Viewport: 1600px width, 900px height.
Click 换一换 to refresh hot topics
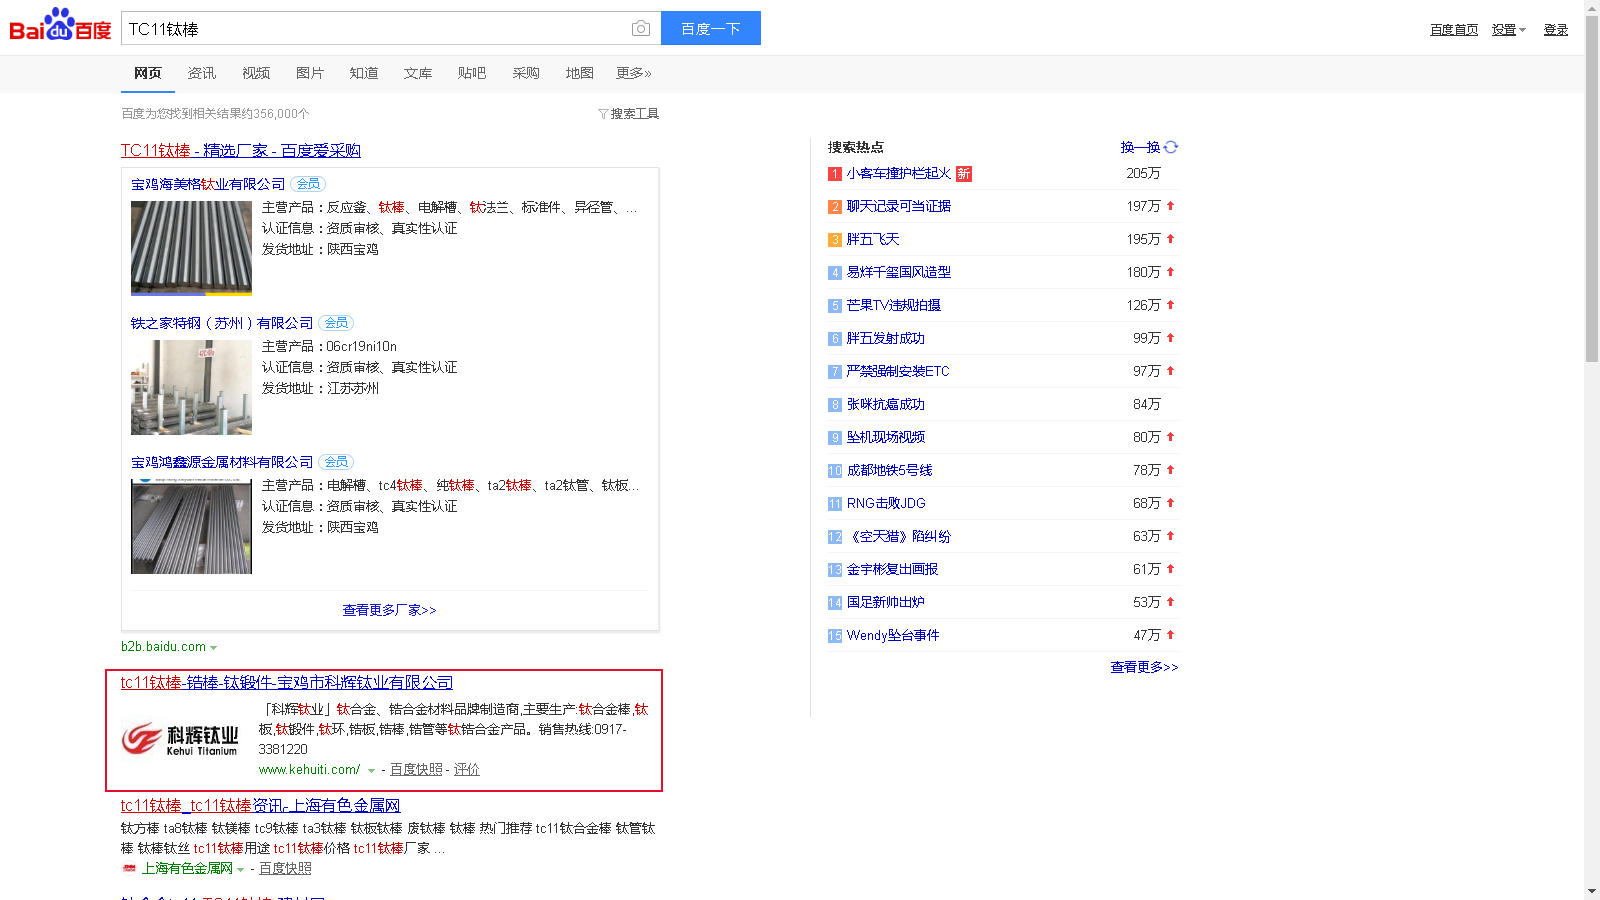[x=1141, y=147]
